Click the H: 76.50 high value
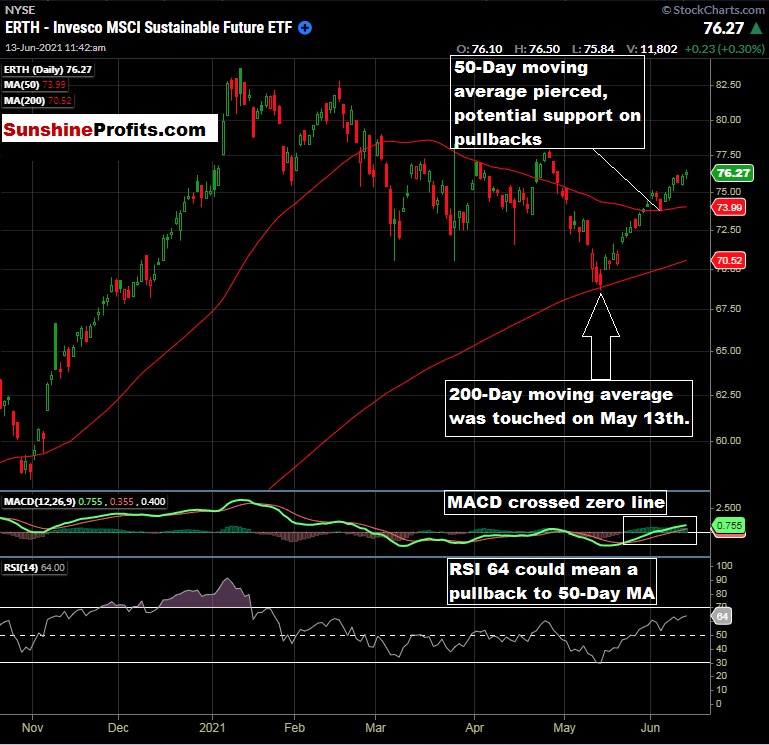769x745 pixels. (537, 49)
